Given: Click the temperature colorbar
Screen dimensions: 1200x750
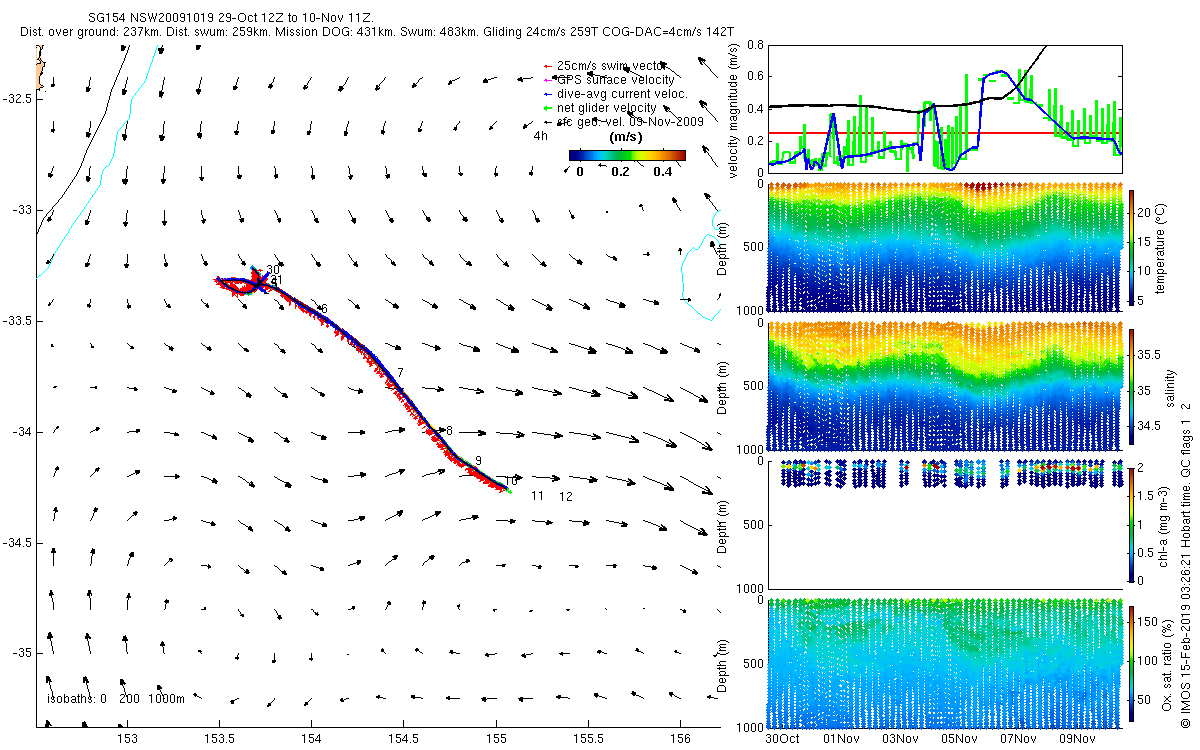Looking at the screenshot, I should [1132, 246].
